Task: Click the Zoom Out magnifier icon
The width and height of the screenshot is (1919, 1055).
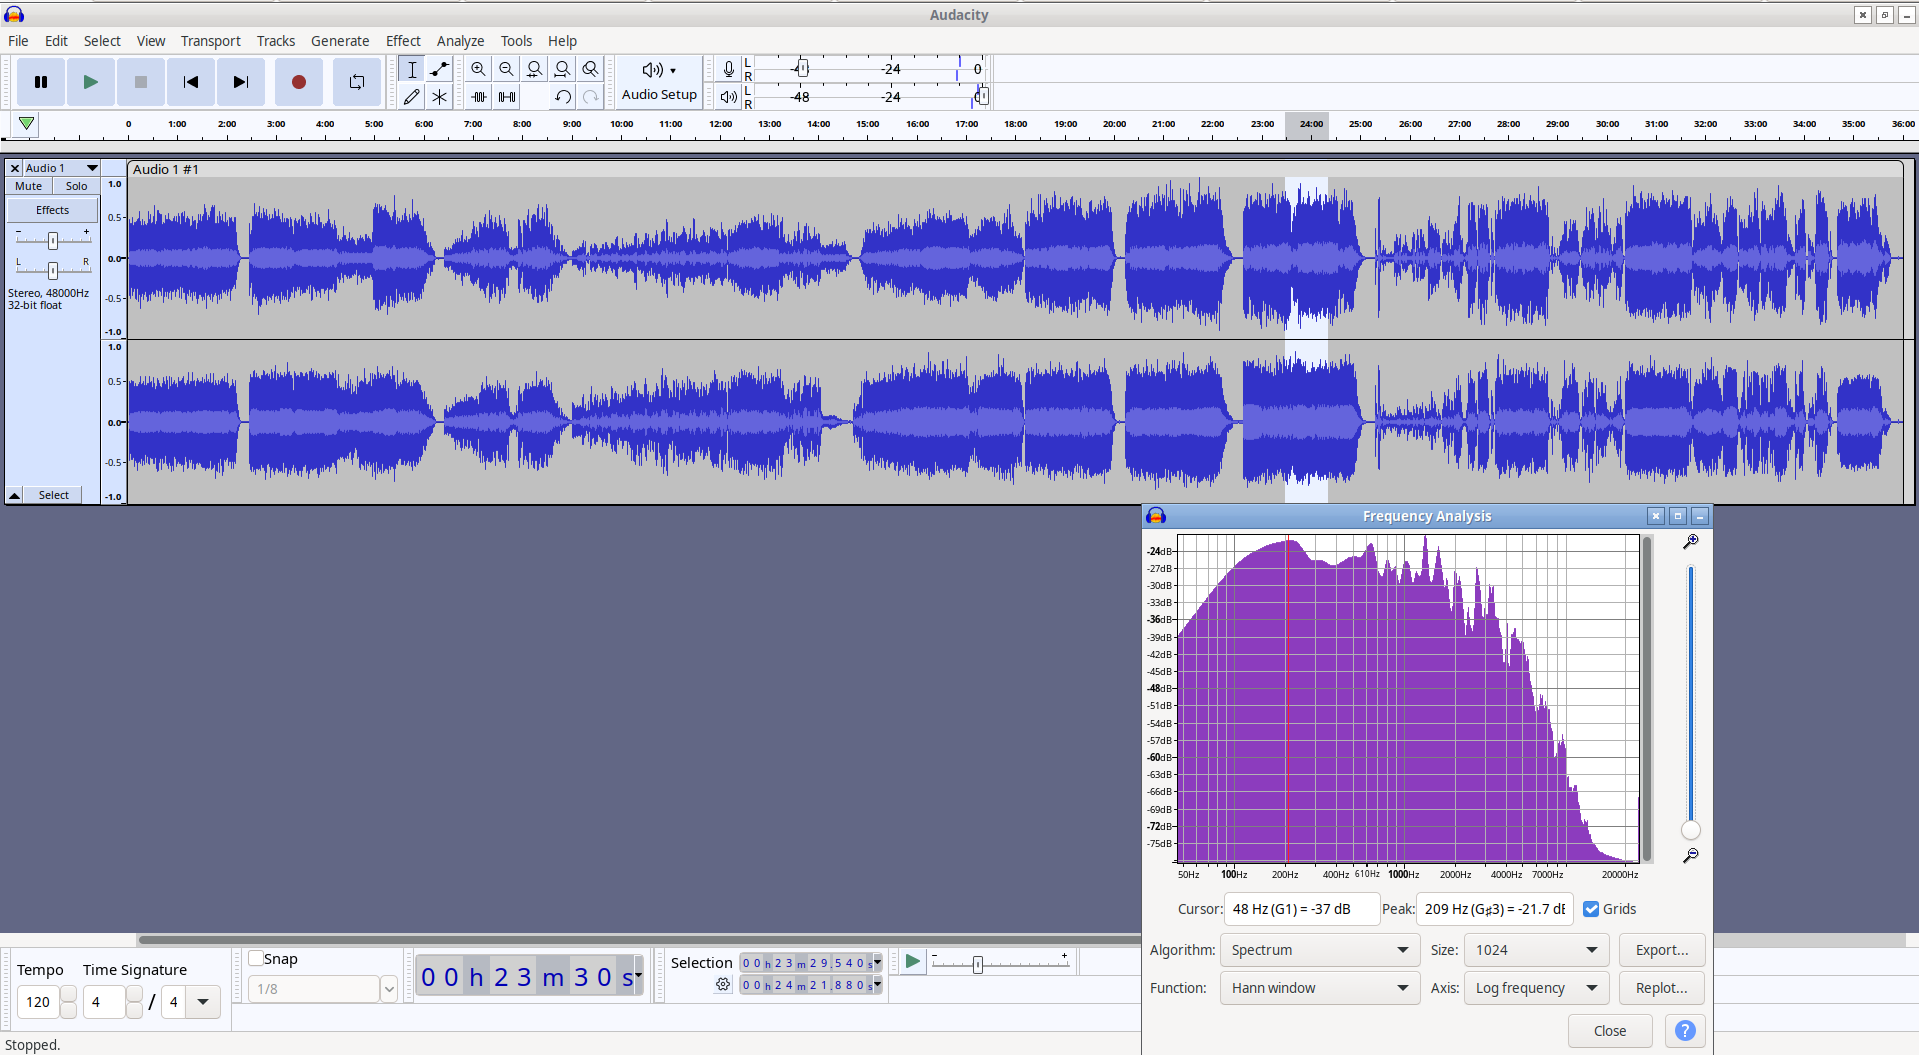Action: [507, 69]
